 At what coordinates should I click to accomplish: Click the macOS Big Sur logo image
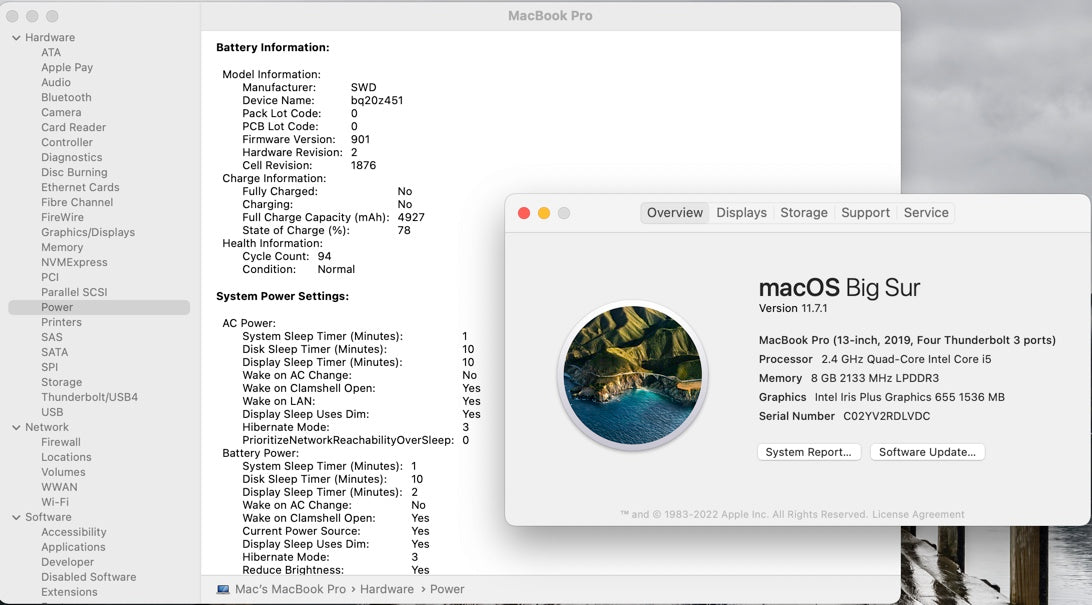pos(632,375)
